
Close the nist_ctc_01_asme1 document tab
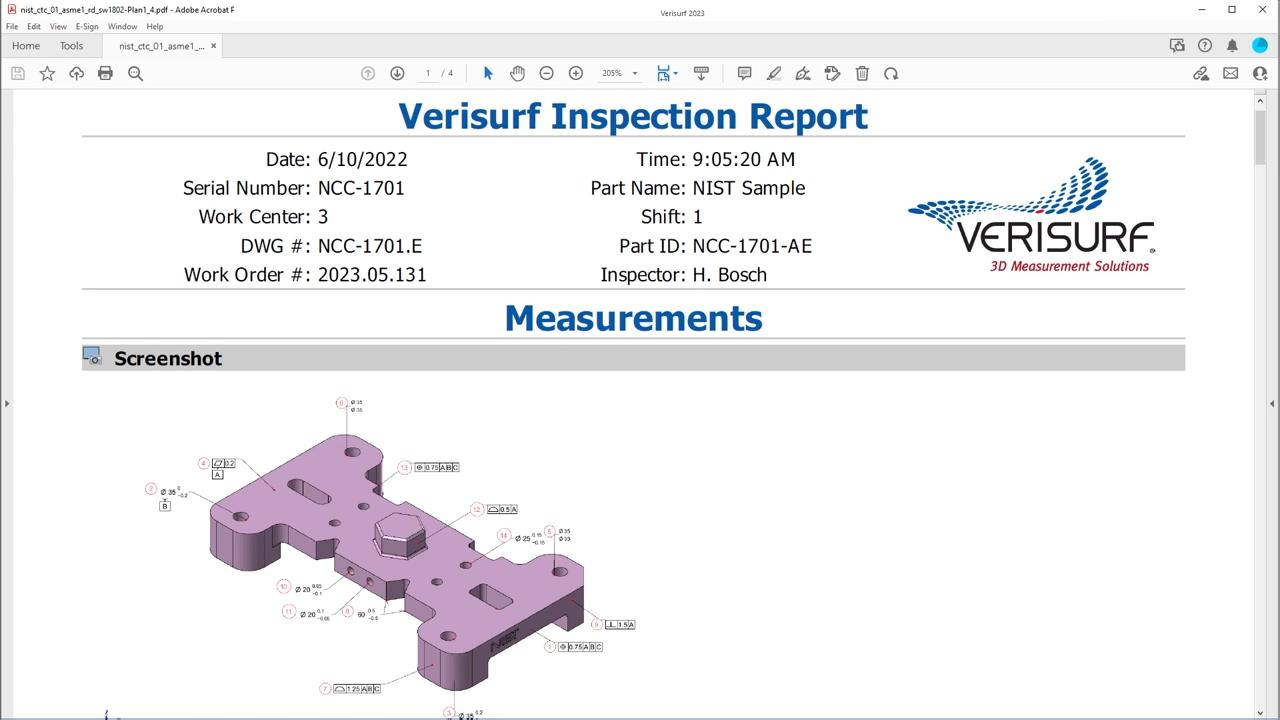point(213,46)
